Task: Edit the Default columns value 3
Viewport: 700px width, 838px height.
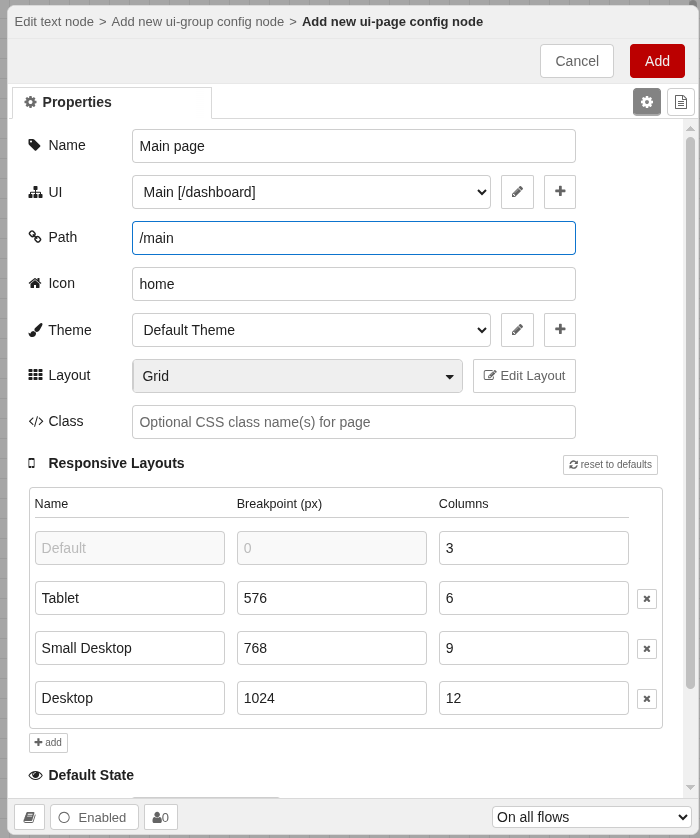Action: 533,548
